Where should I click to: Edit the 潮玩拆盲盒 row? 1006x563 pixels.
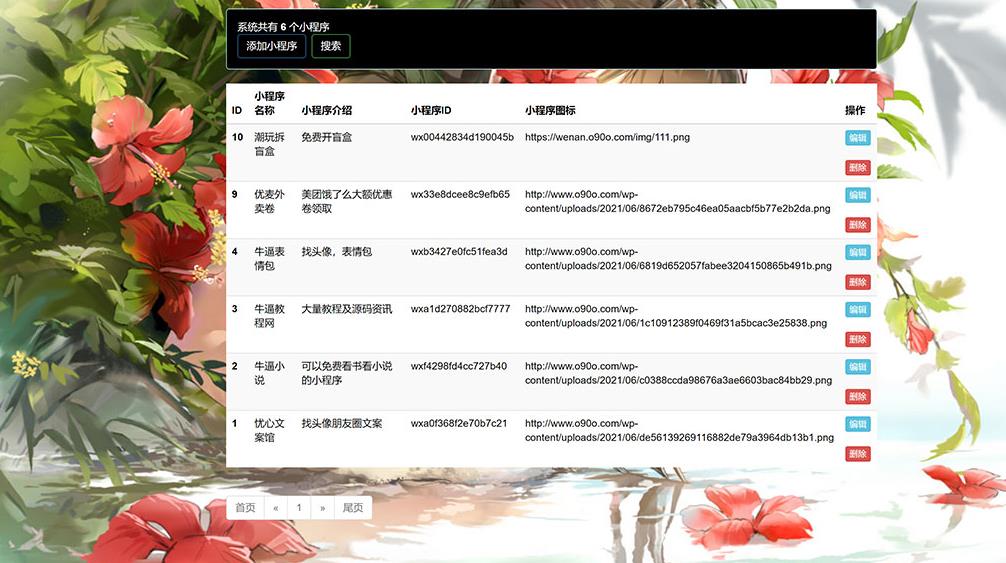point(857,138)
